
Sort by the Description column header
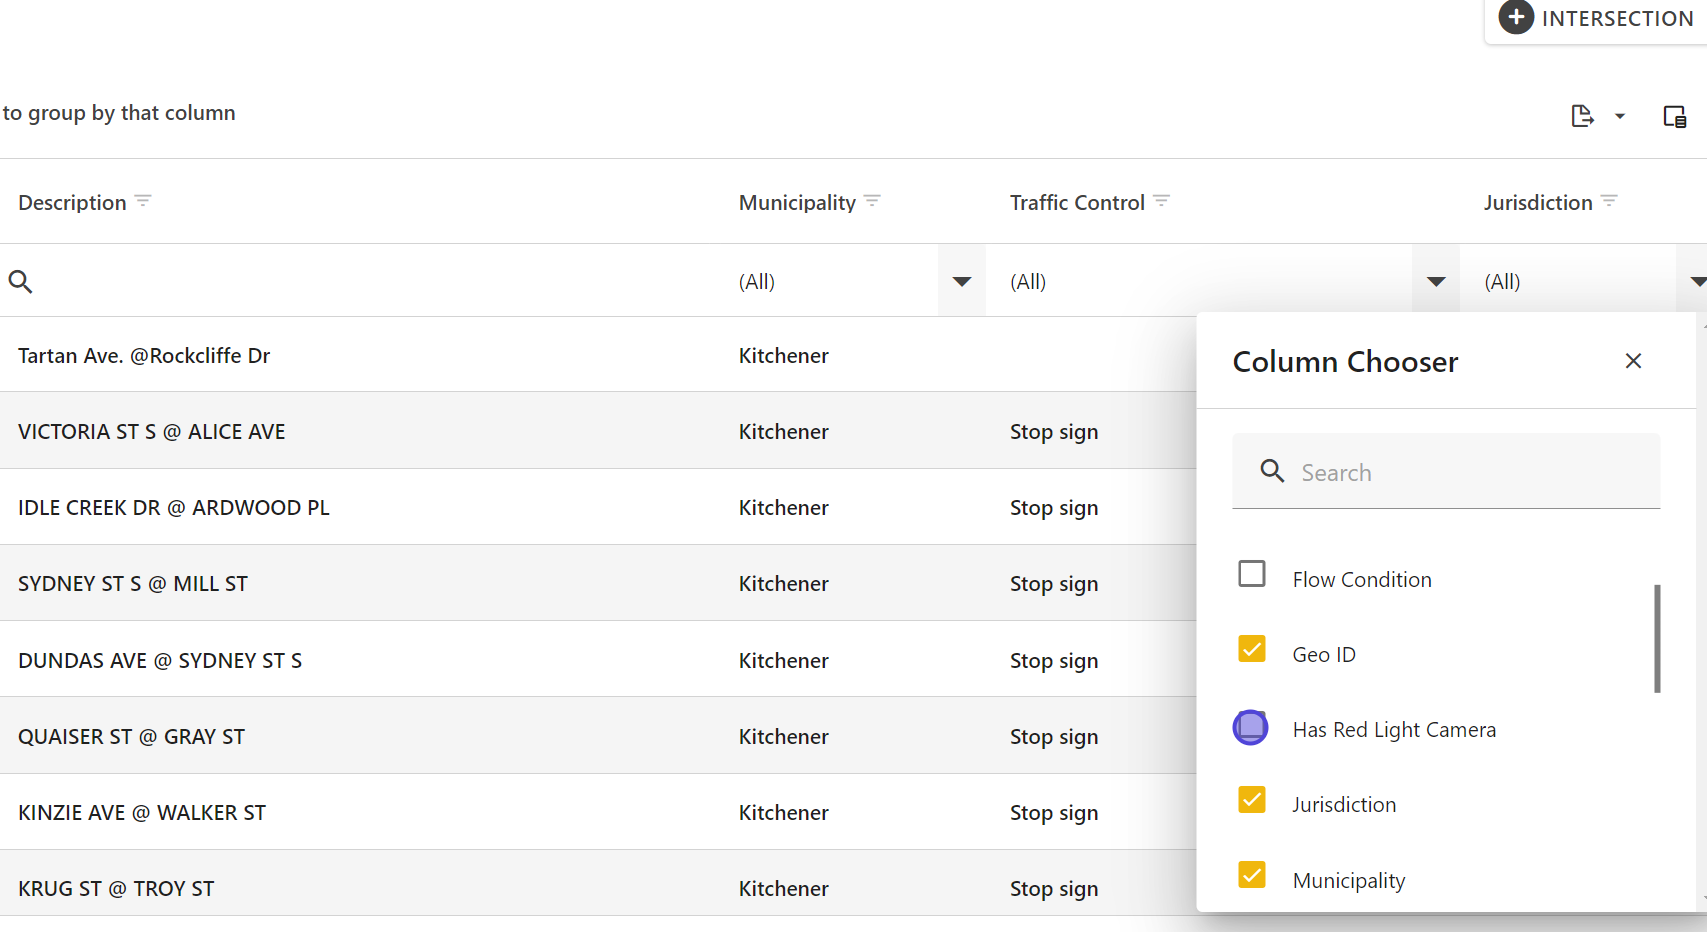[x=72, y=203]
